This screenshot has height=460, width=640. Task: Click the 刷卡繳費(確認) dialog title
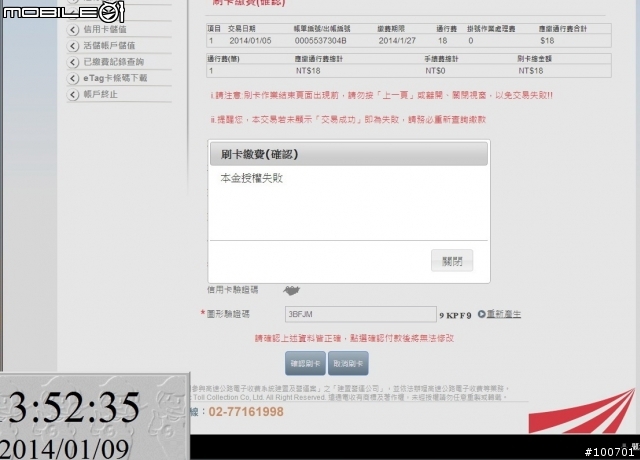(x=260, y=154)
